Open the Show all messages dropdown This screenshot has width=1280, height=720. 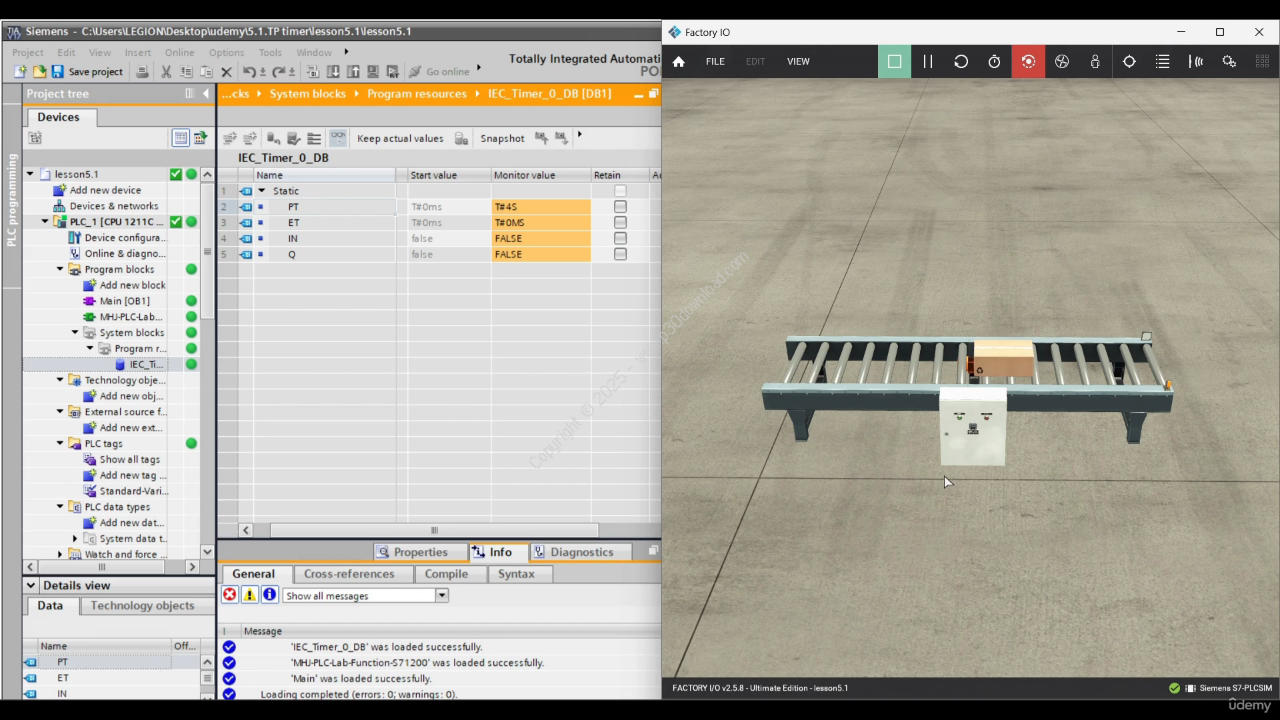coord(441,595)
